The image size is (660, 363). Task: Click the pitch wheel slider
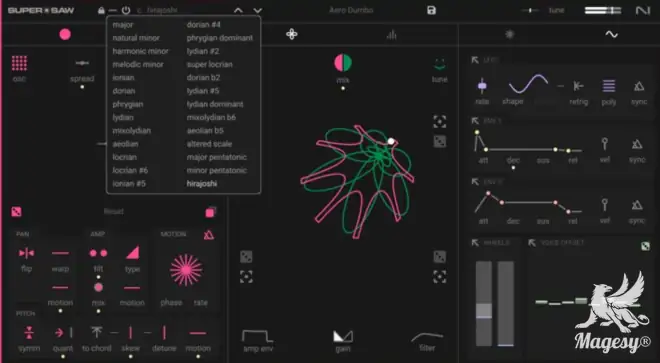click(484, 303)
